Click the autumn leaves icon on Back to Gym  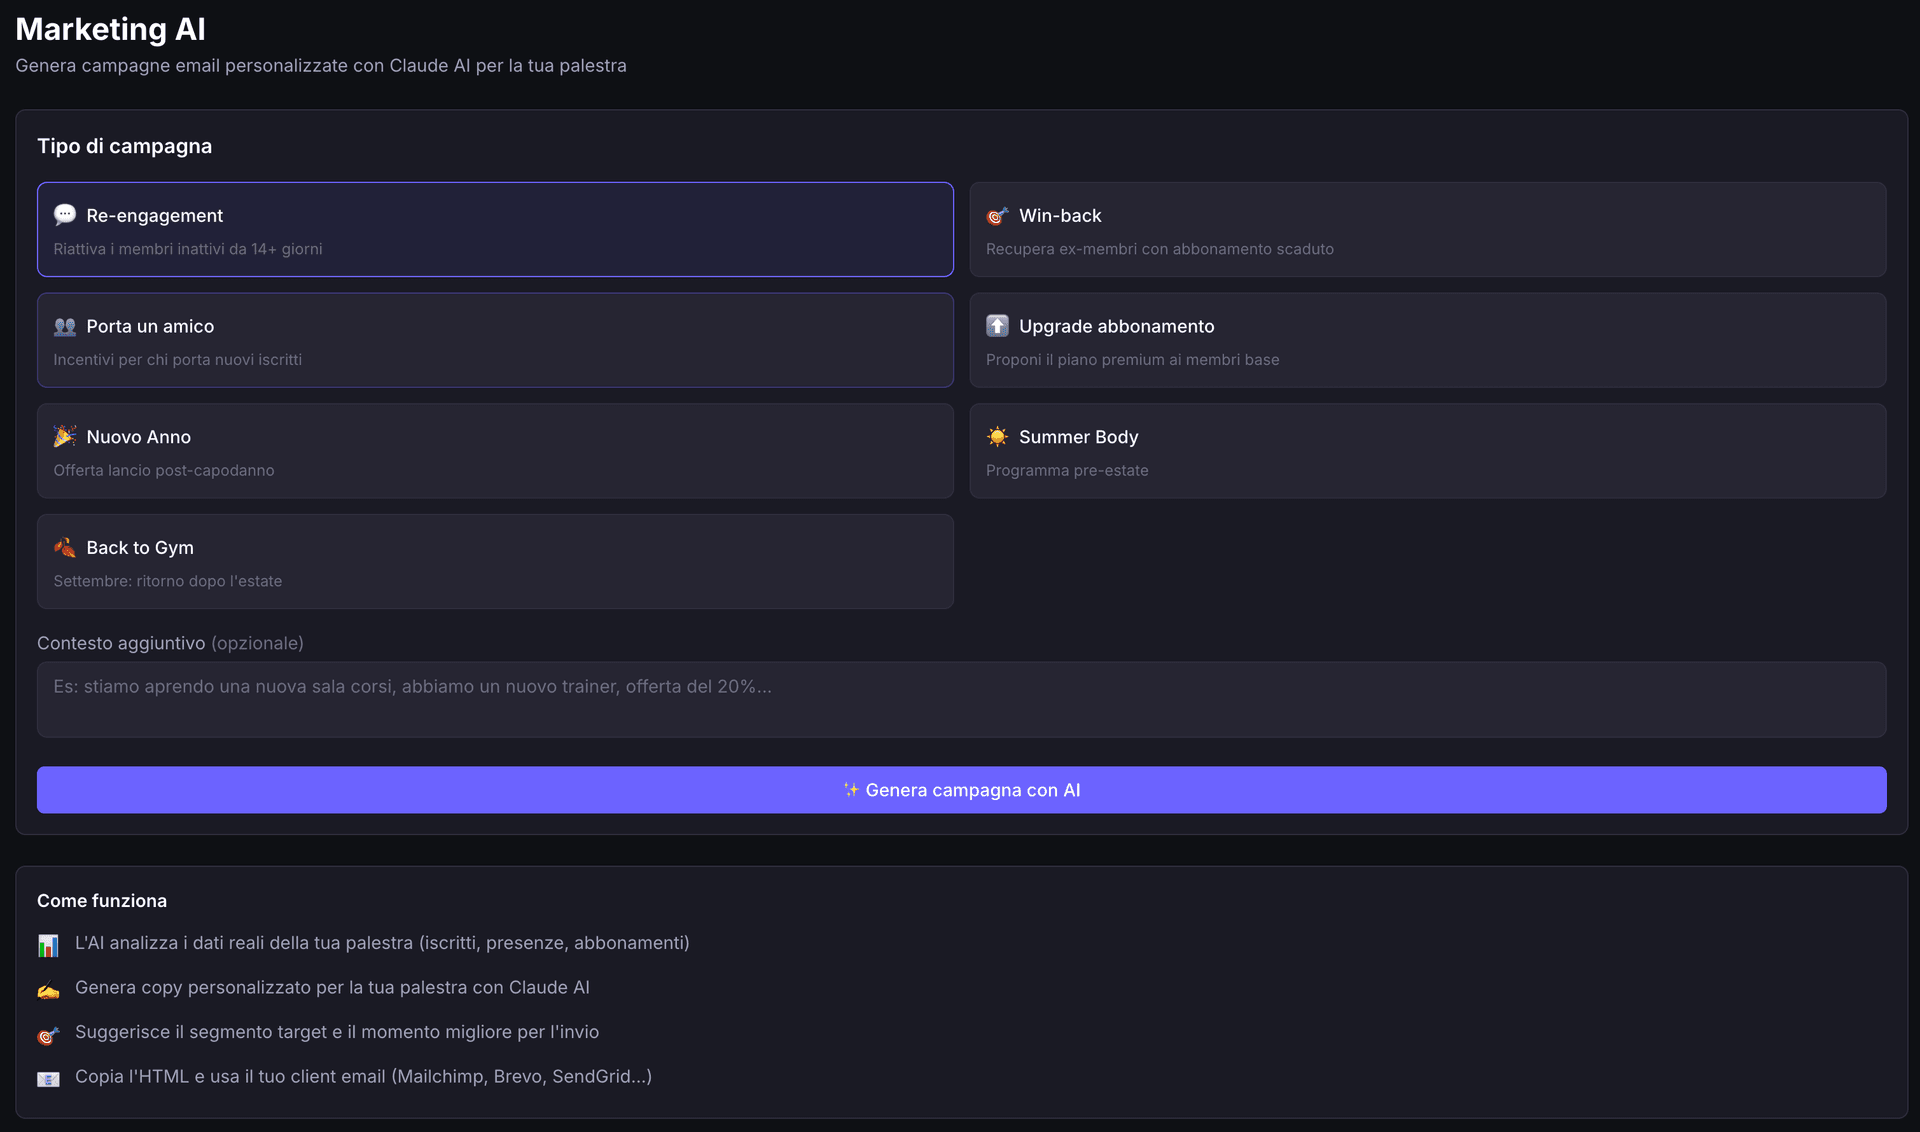(x=65, y=547)
